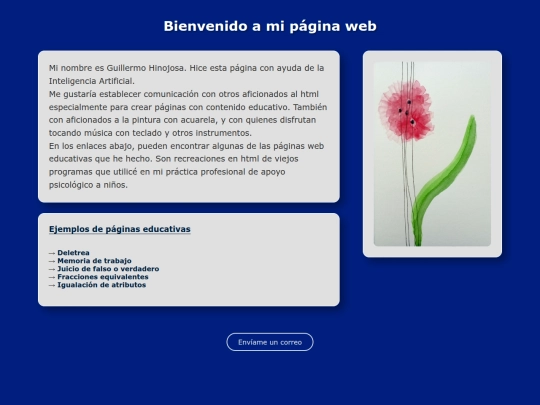Click the Bienvenido a mi página web title

pyautogui.click(x=270, y=26)
